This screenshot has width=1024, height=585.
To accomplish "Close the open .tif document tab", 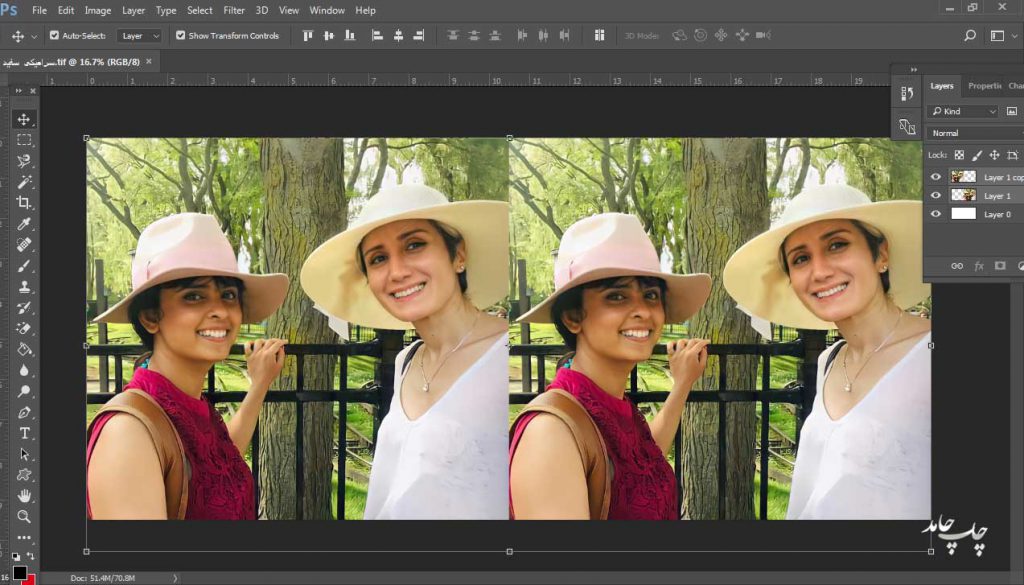I will [x=149, y=61].
